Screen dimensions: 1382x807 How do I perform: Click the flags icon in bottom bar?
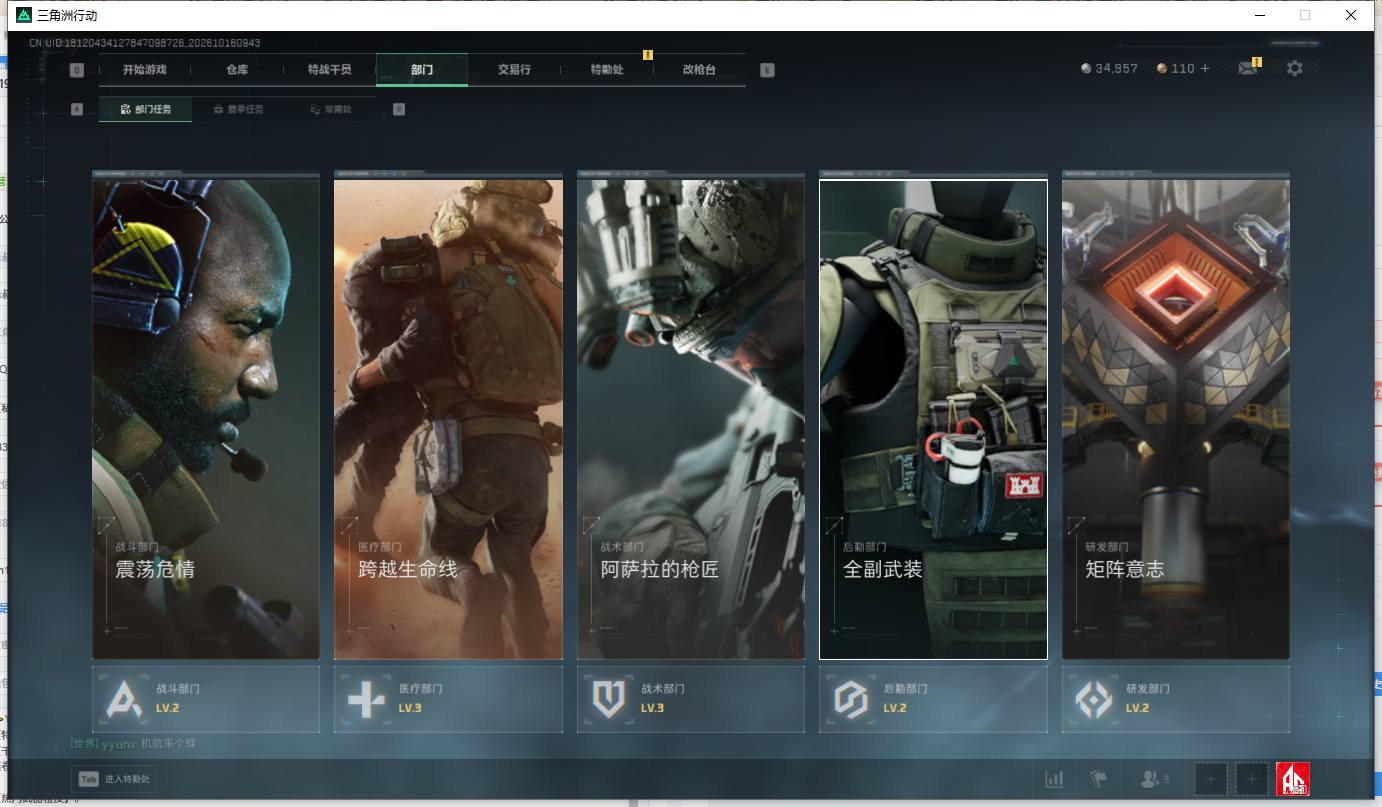click(1099, 779)
